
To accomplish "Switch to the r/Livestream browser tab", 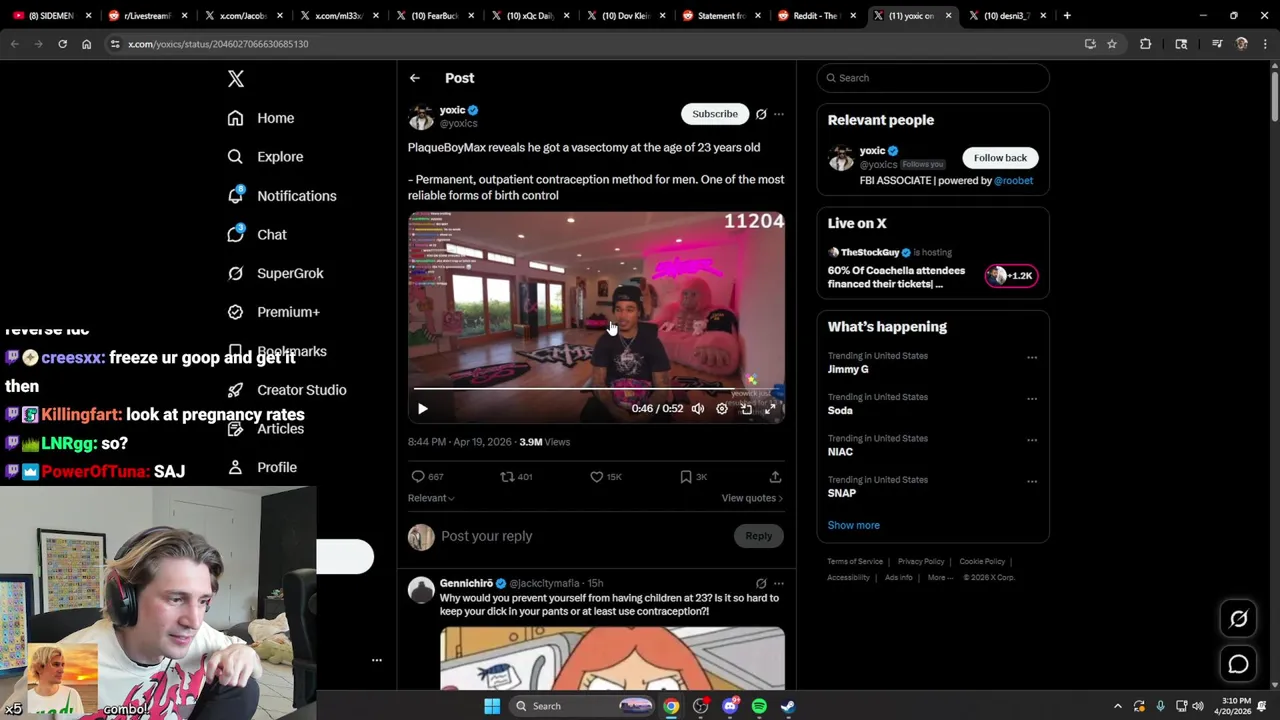I will (145, 16).
